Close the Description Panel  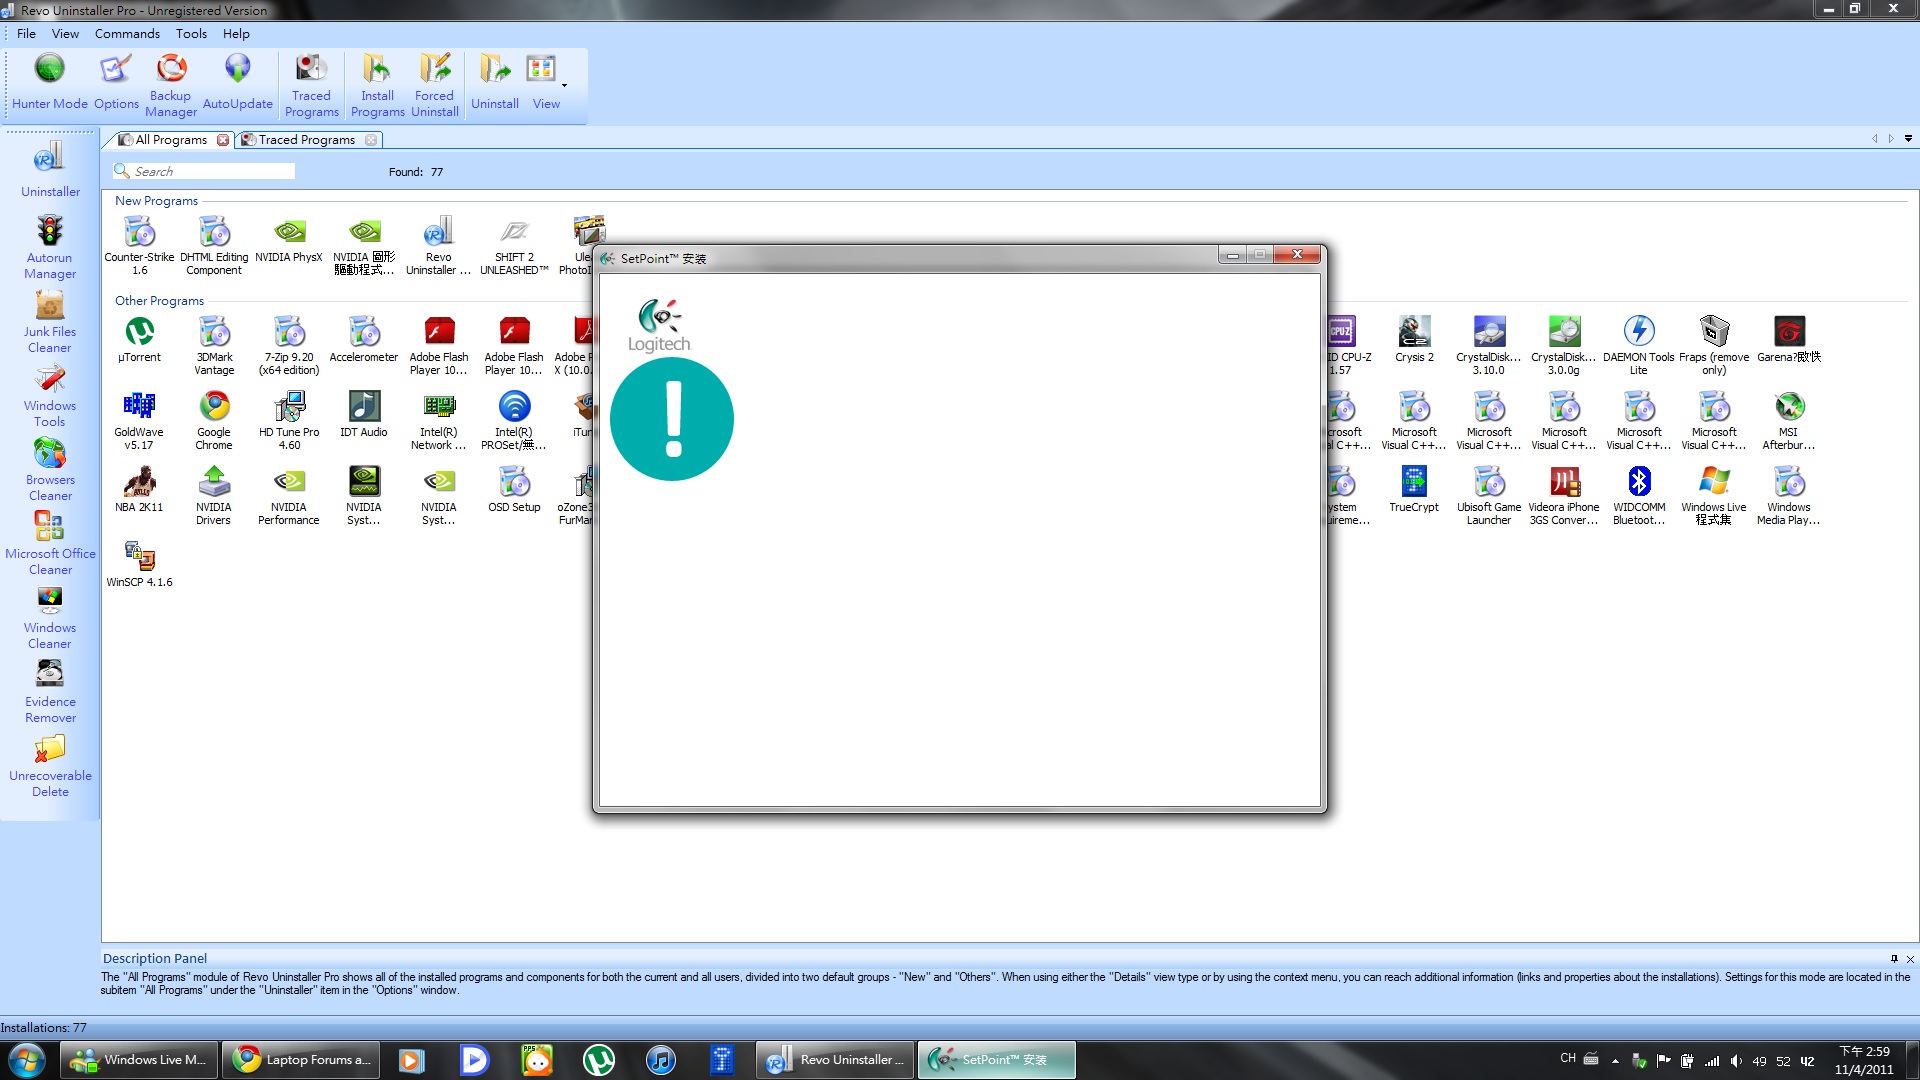1910,959
